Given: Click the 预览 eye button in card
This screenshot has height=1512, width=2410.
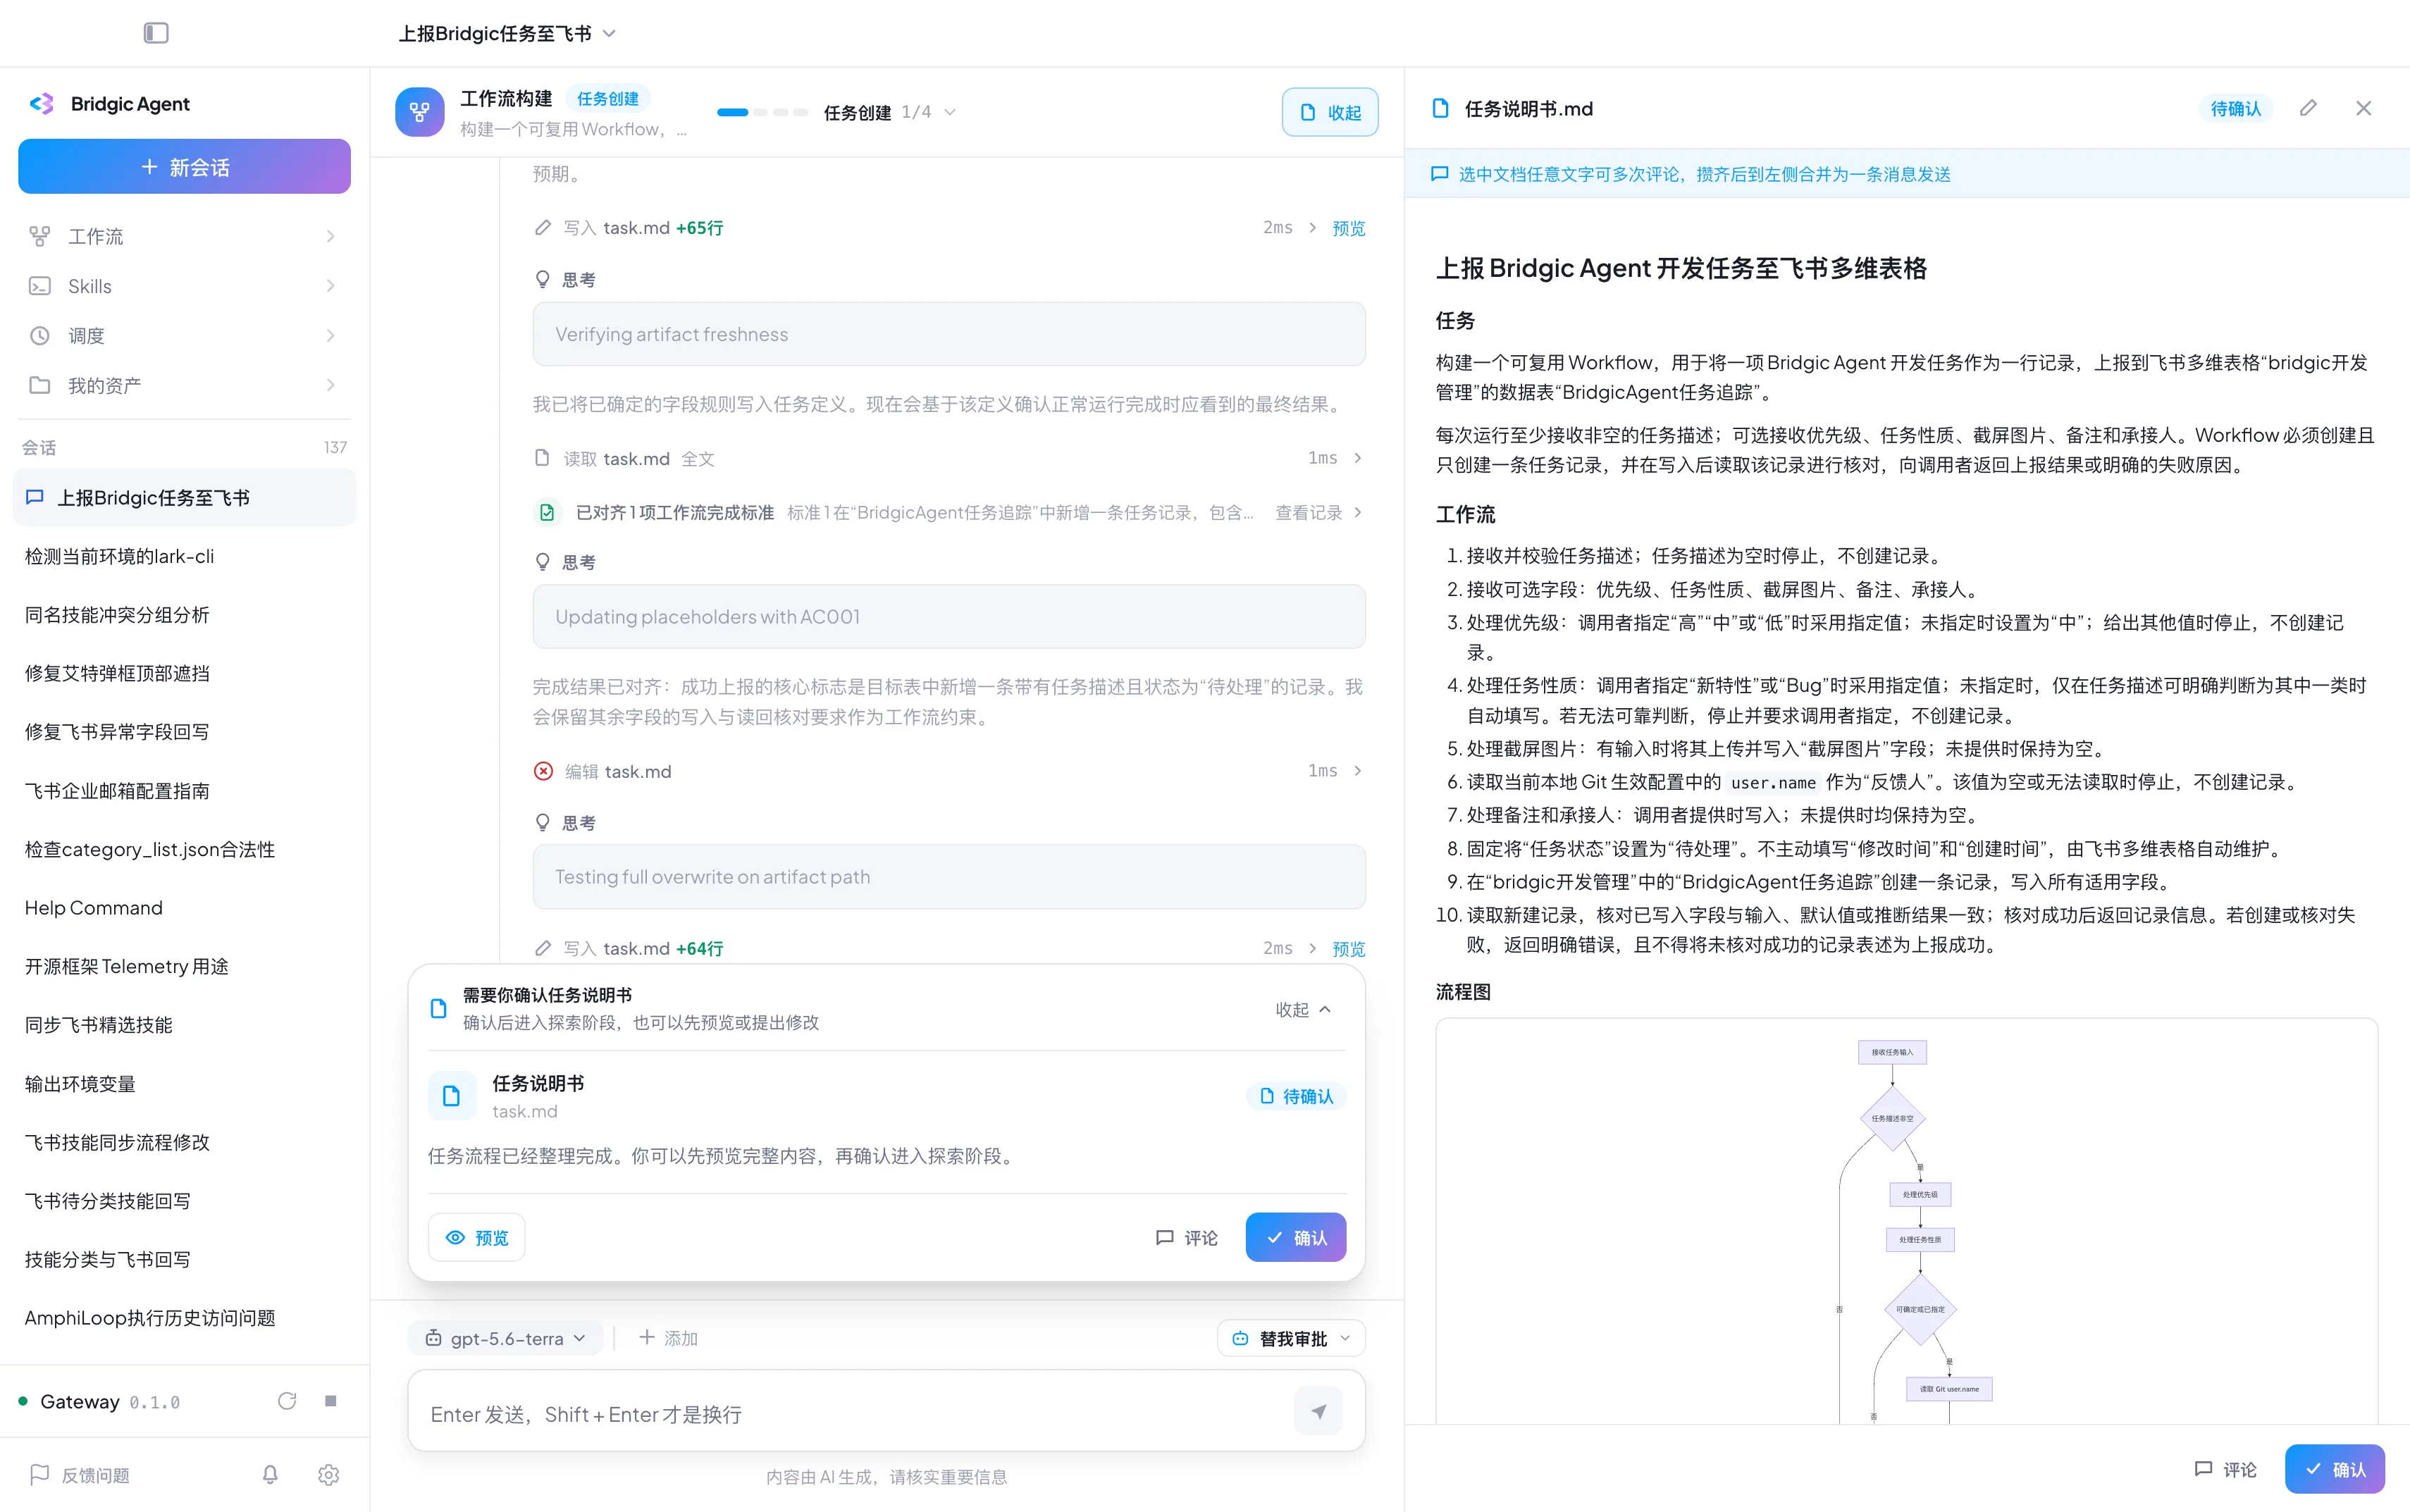Looking at the screenshot, I should click(477, 1237).
